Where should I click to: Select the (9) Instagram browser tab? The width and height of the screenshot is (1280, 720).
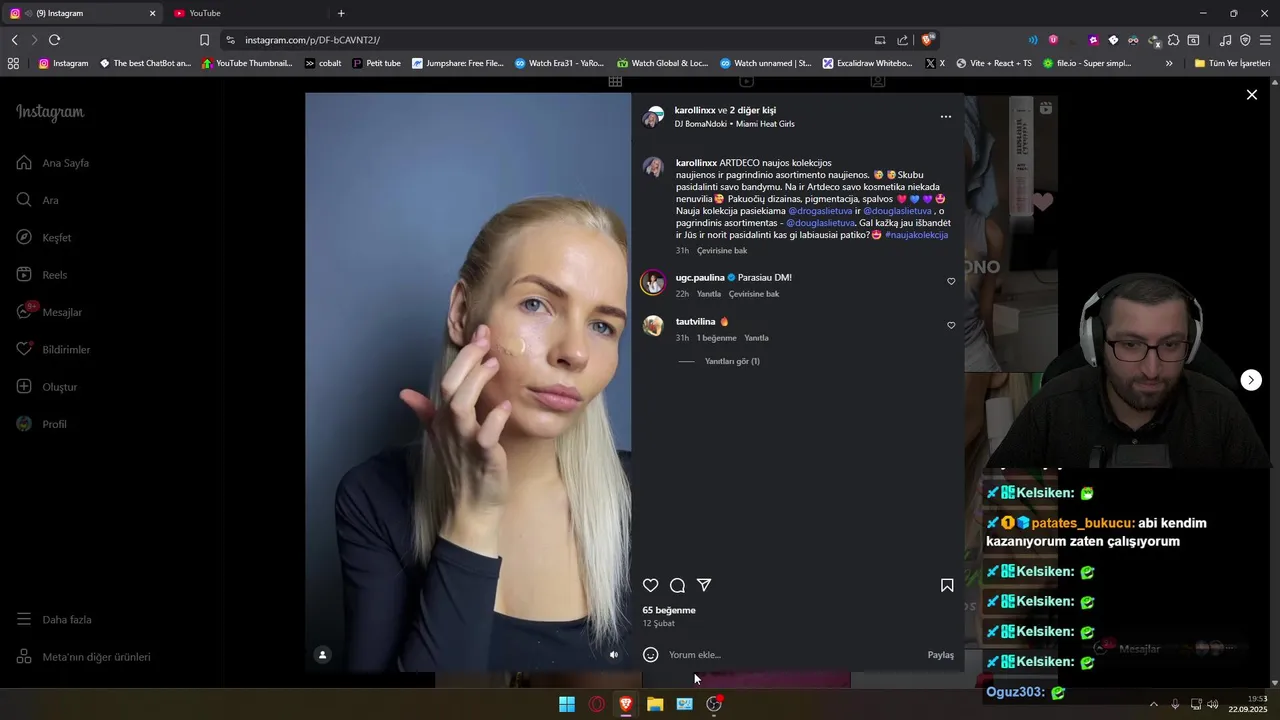84,13
